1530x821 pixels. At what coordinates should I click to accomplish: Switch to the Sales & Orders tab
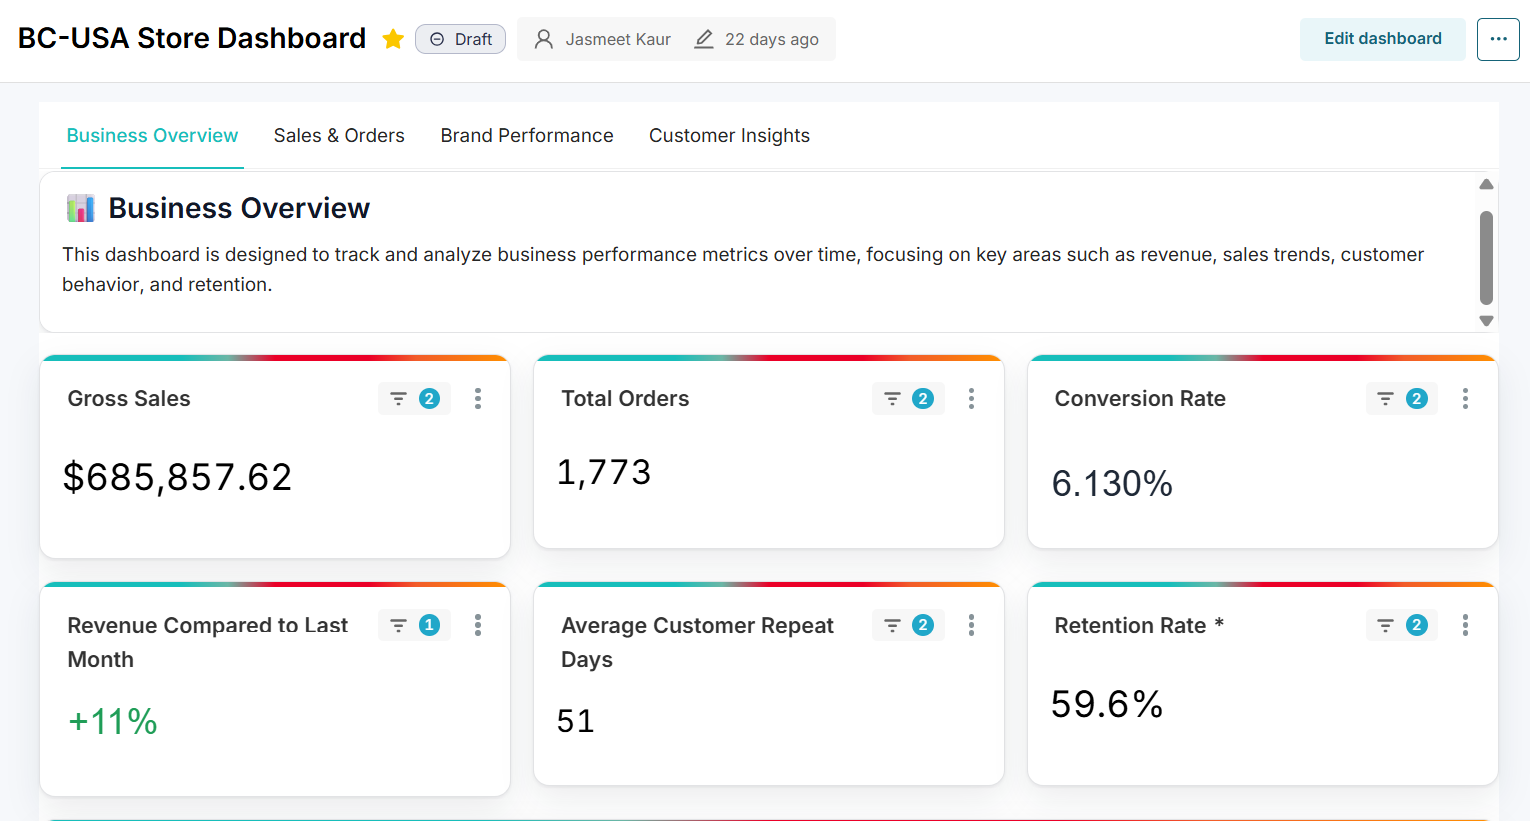(339, 136)
